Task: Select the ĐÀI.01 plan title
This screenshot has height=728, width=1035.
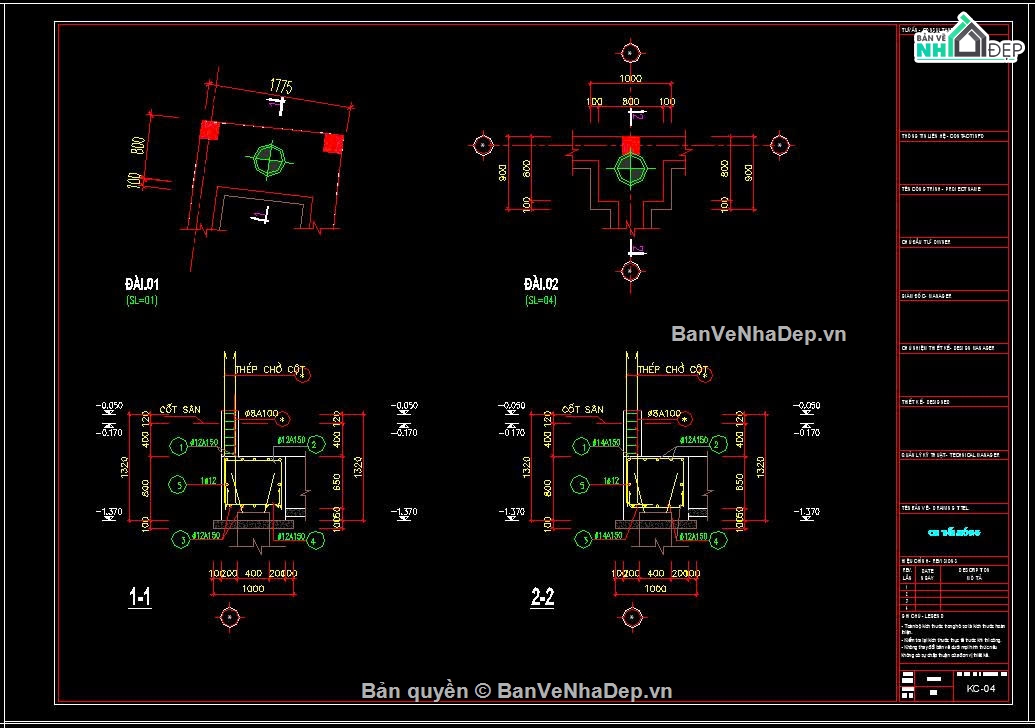Action: (x=141, y=285)
